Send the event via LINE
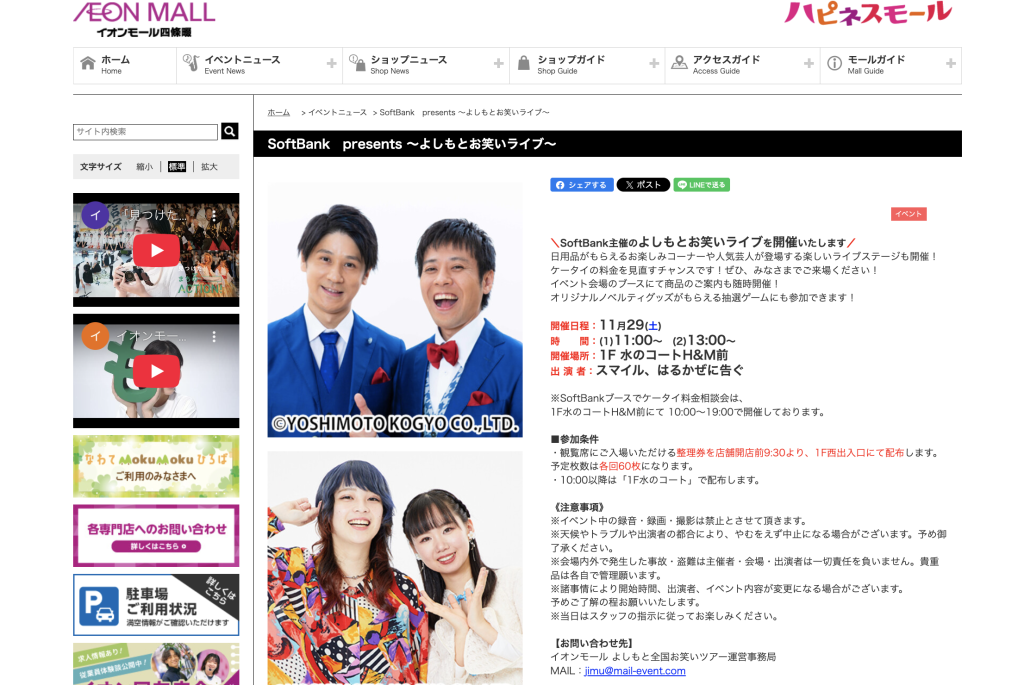1024x685 pixels. [x=701, y=185]
